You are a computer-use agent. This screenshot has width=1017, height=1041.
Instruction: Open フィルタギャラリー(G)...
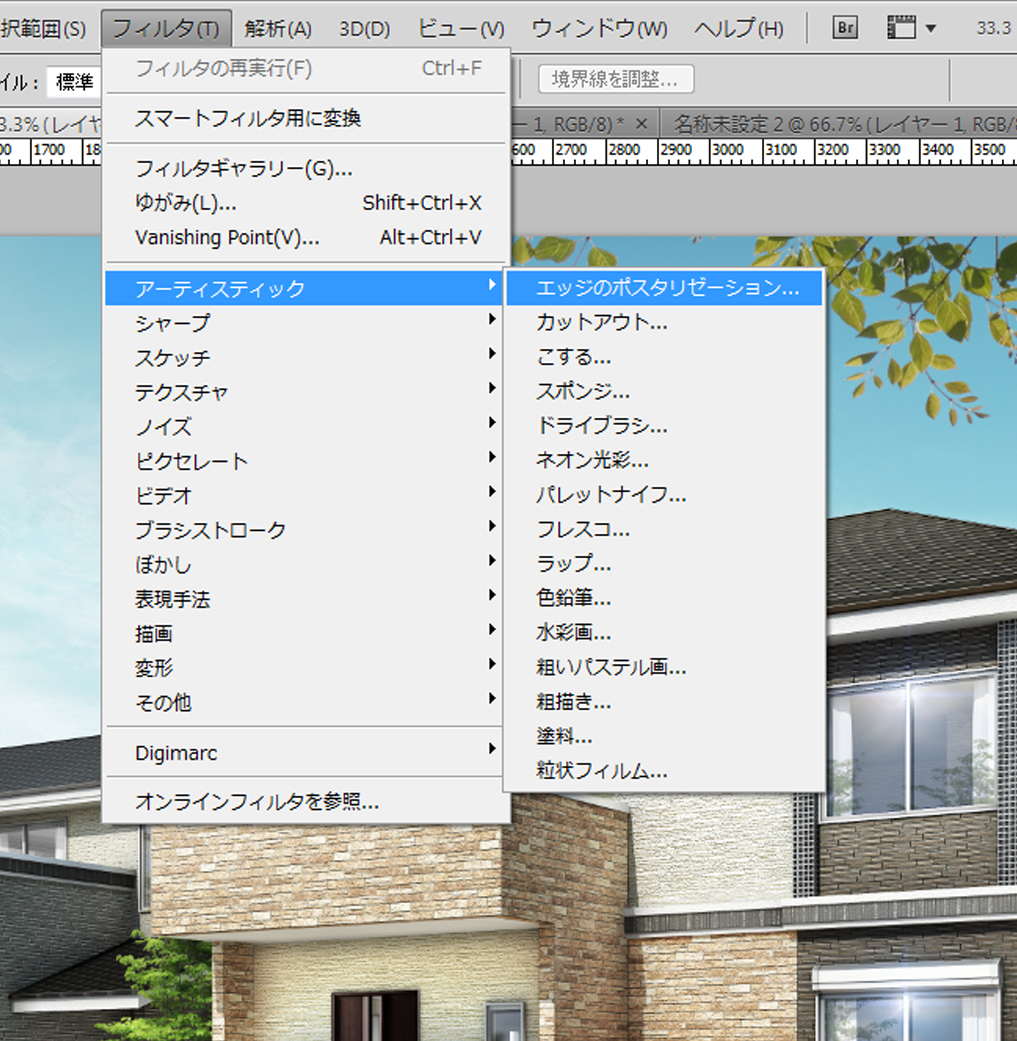click(243, 168)
